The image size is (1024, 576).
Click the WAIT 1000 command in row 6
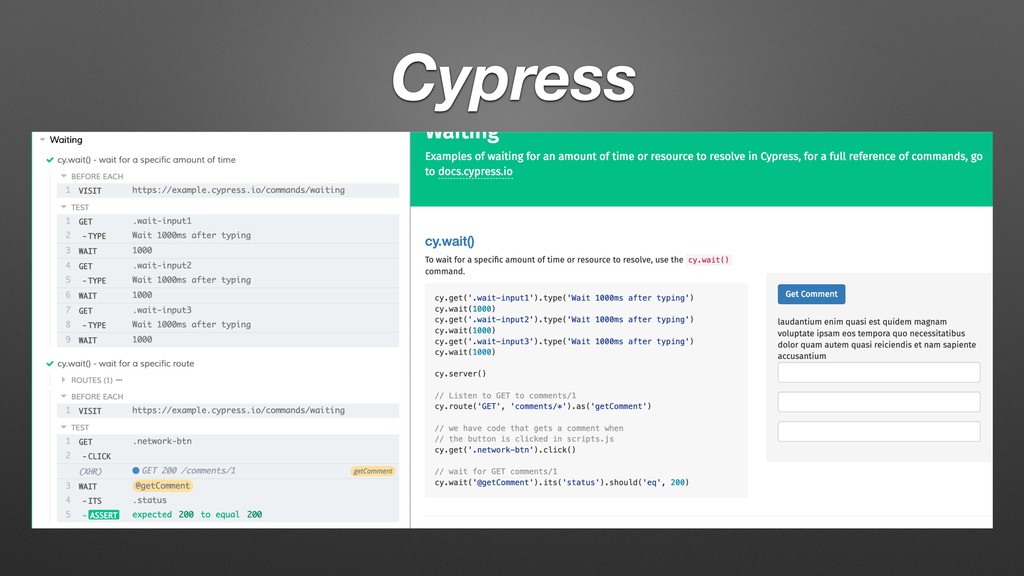click(x=228, y=295)
